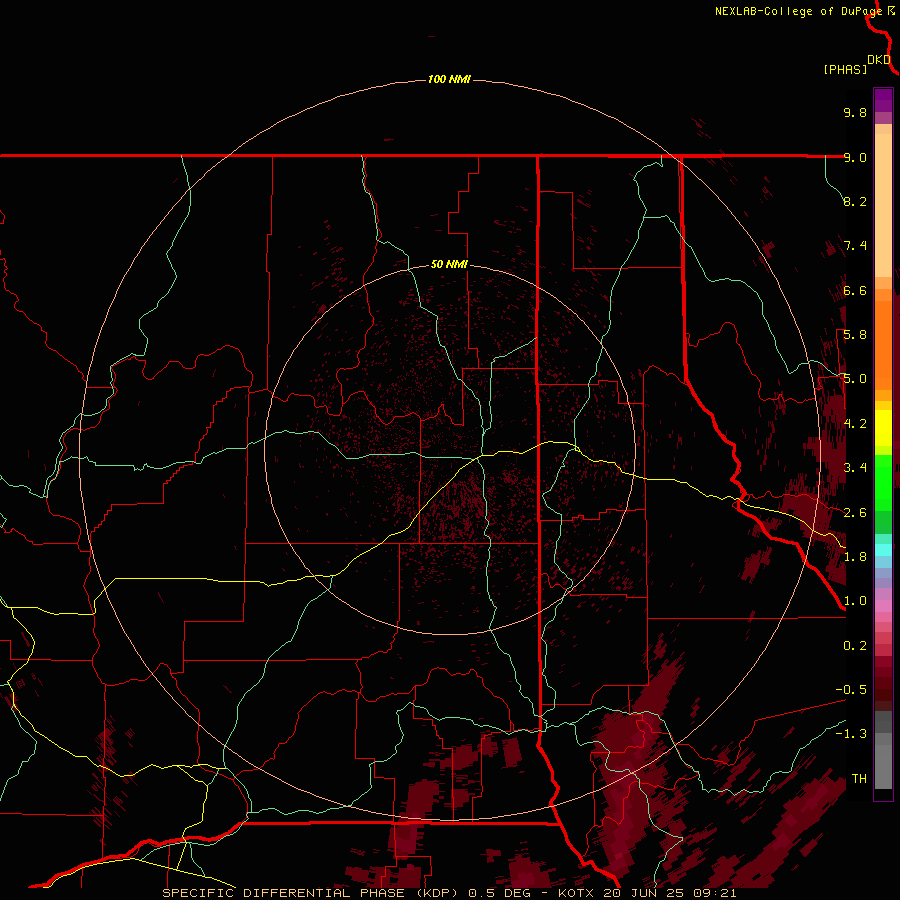Click the 50 NMI range ring label
This screenshot has width=900, height=900.
click(x=449, y=264)
